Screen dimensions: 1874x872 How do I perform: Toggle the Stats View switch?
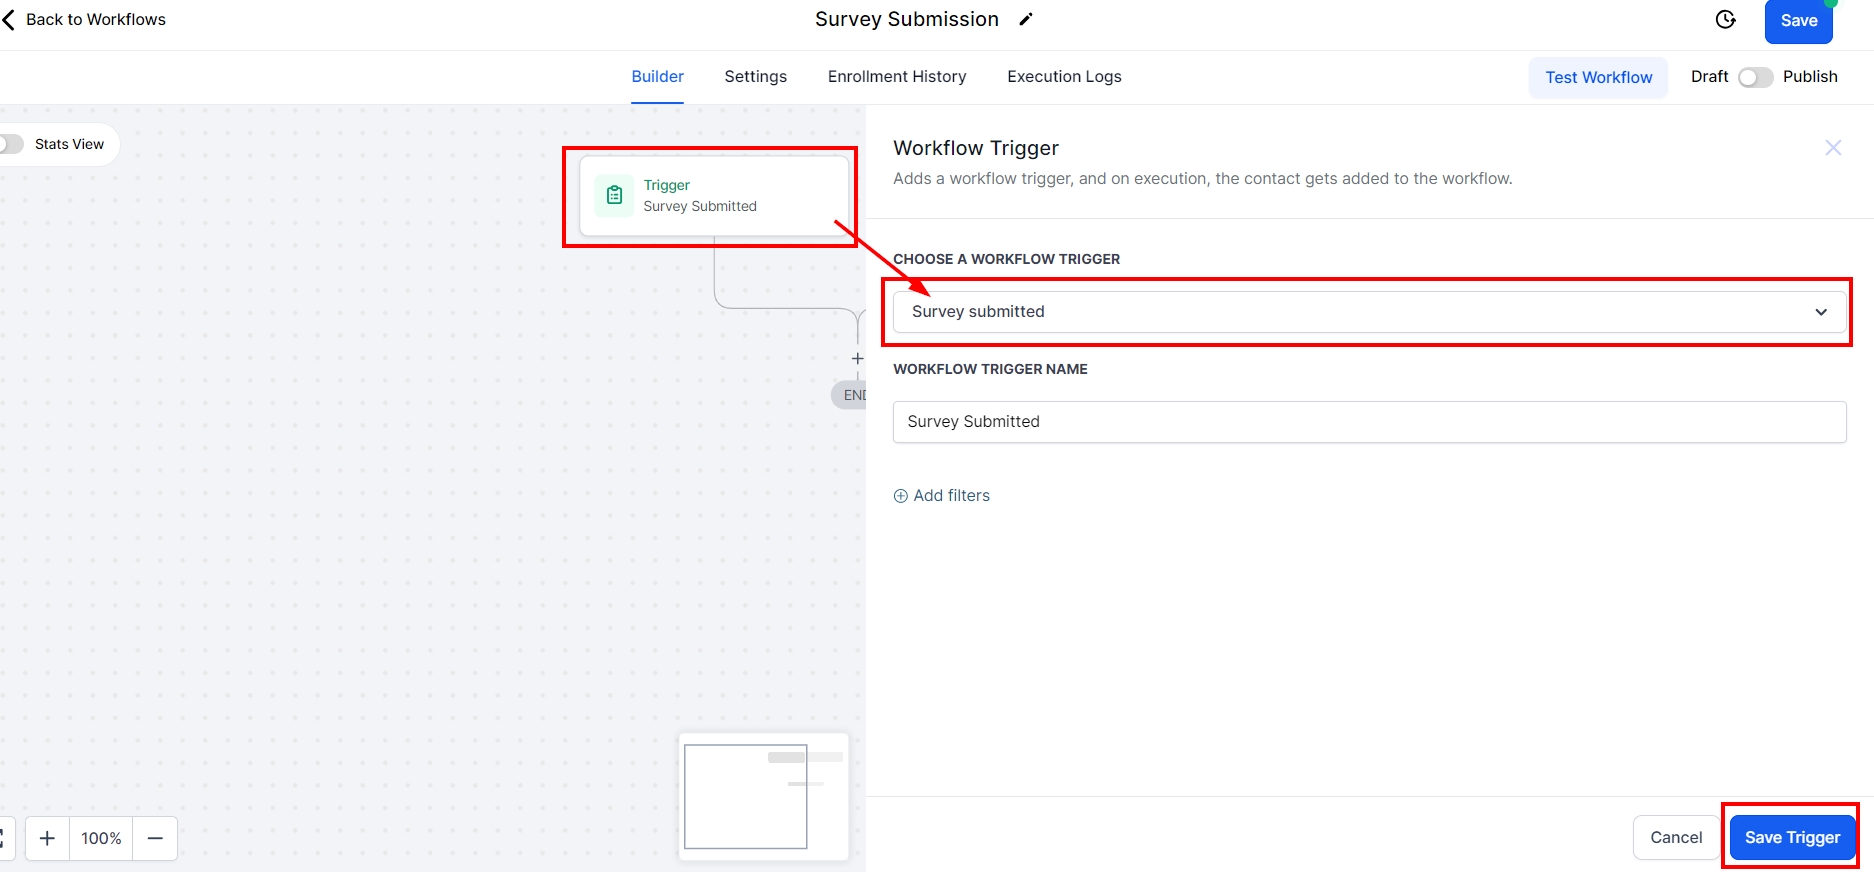[x=10, y=144]
